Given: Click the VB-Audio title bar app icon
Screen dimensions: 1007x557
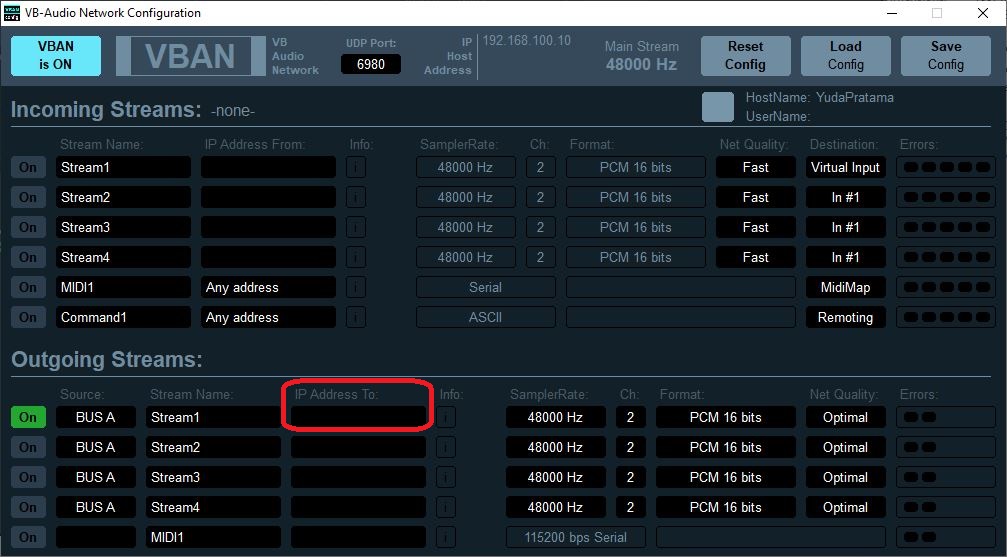Looking at the screenshot, I should 12,13.
